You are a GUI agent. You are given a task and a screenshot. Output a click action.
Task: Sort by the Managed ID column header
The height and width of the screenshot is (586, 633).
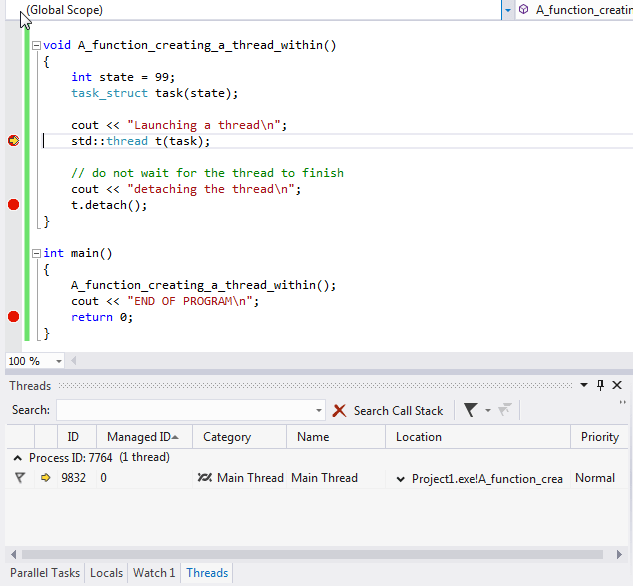tap(144, 437)
